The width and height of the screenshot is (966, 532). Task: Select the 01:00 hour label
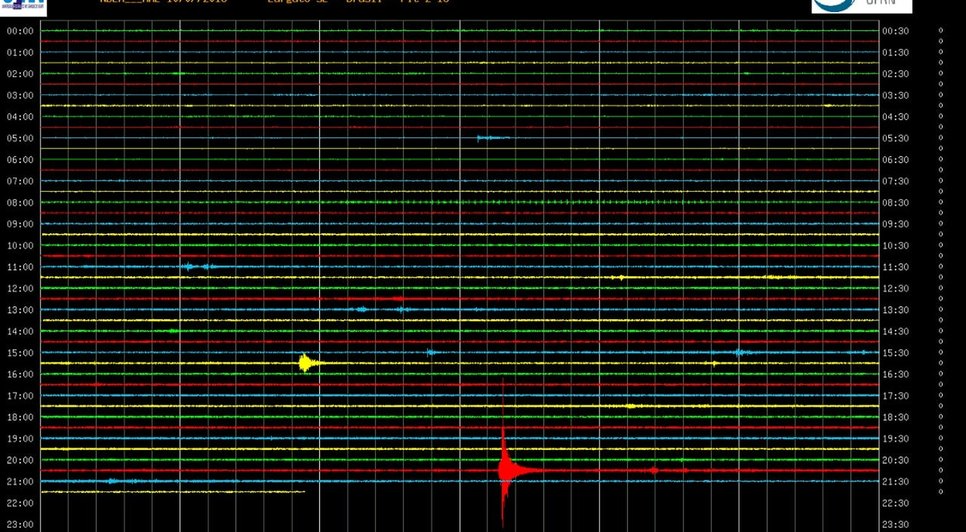click(20, 52)
